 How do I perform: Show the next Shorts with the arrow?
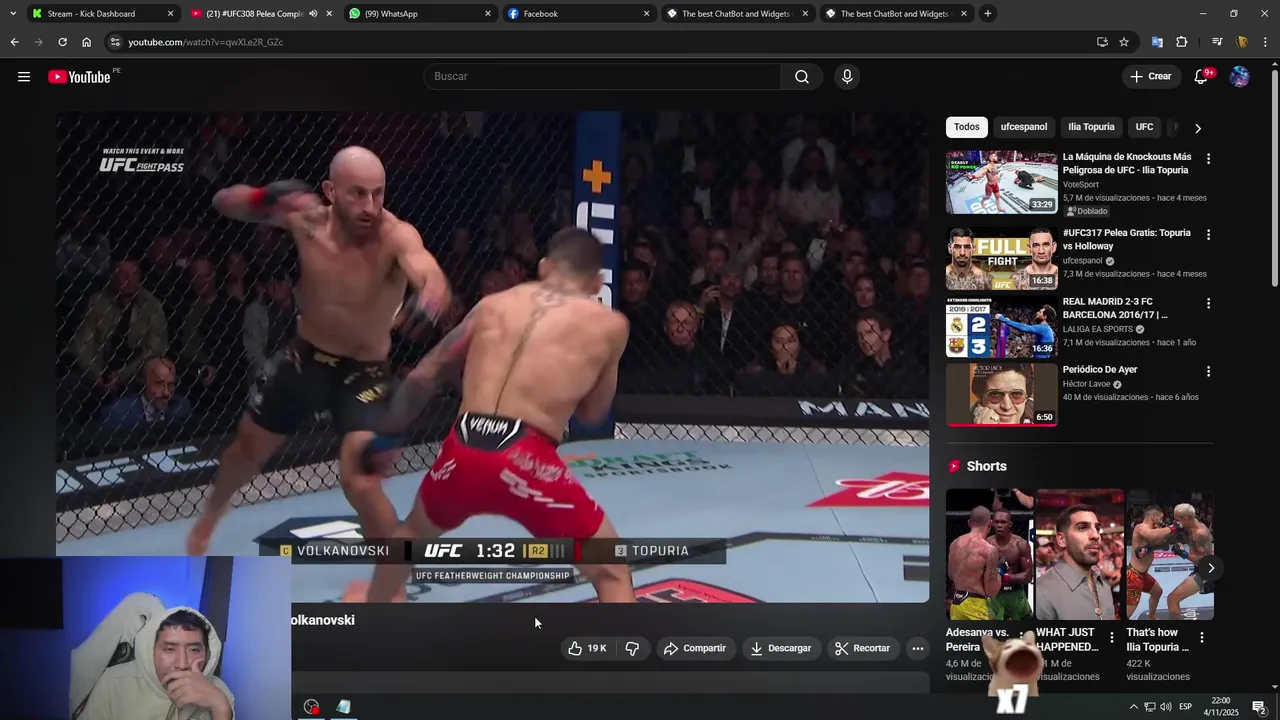point(1211,568)
